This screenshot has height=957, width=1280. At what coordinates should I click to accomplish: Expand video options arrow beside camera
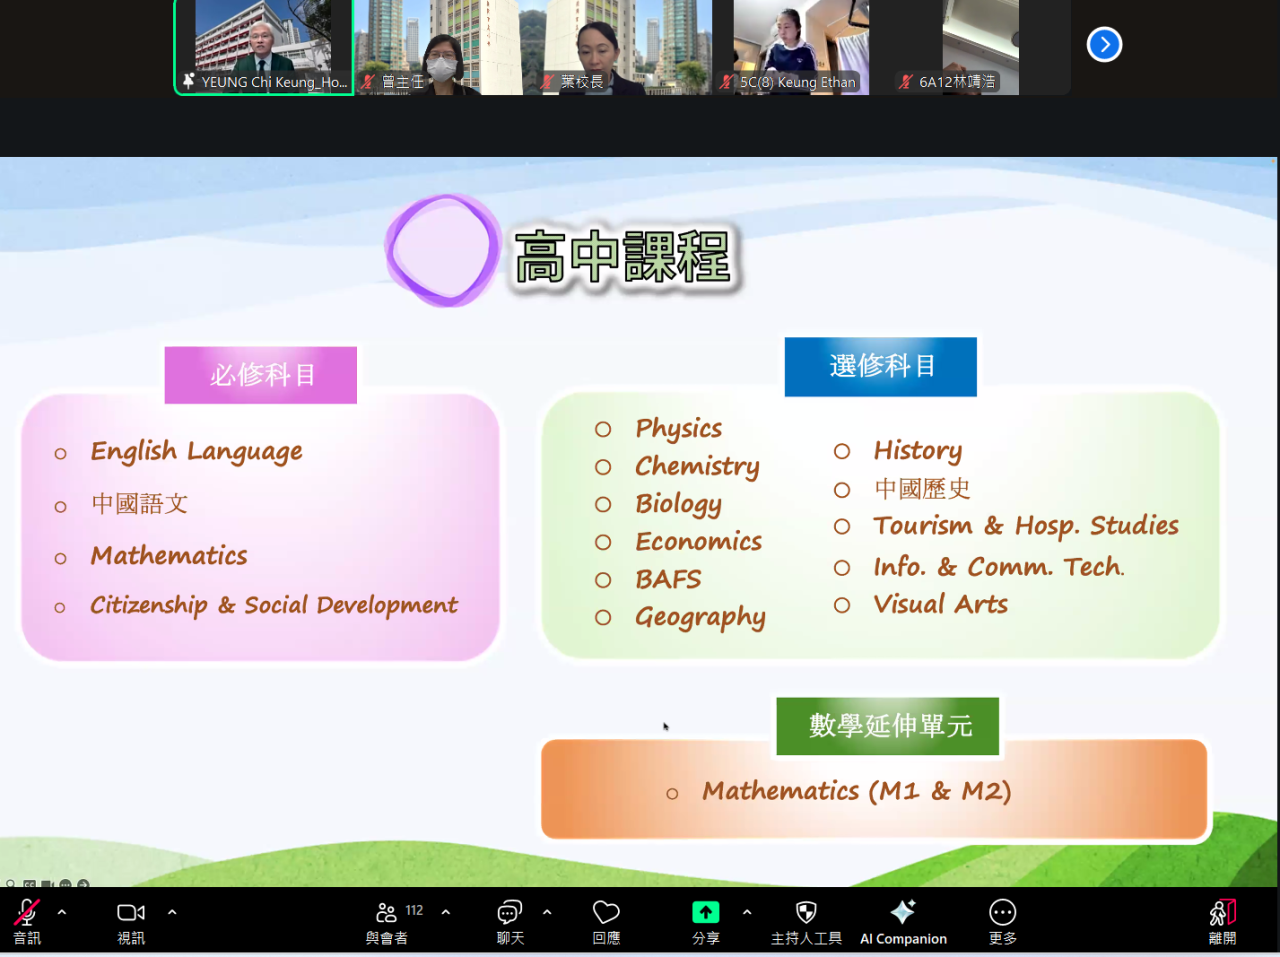click(172, 912)
